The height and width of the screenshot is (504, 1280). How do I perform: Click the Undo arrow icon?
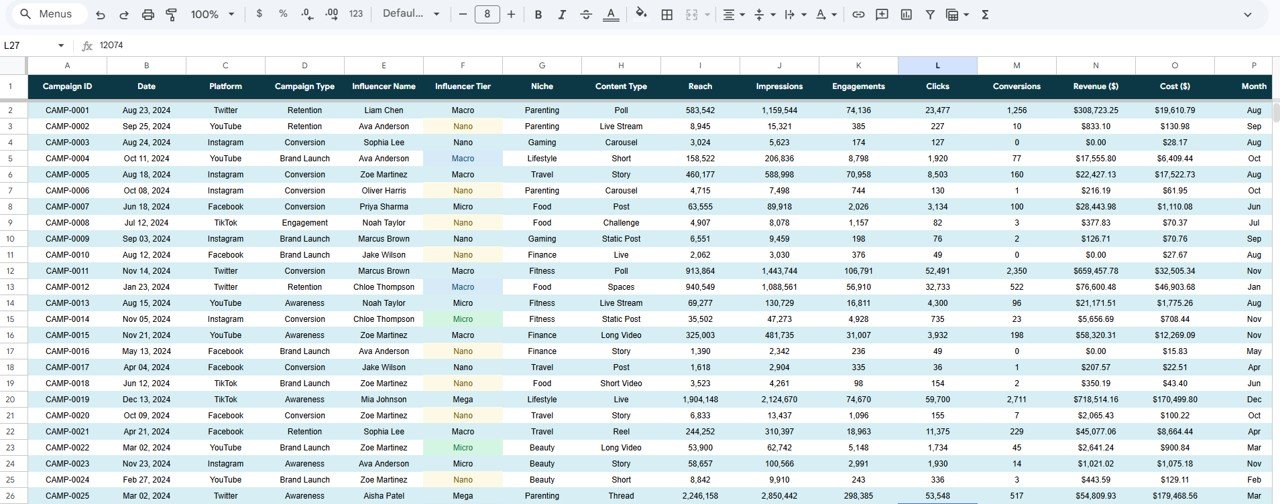[100, 15]
